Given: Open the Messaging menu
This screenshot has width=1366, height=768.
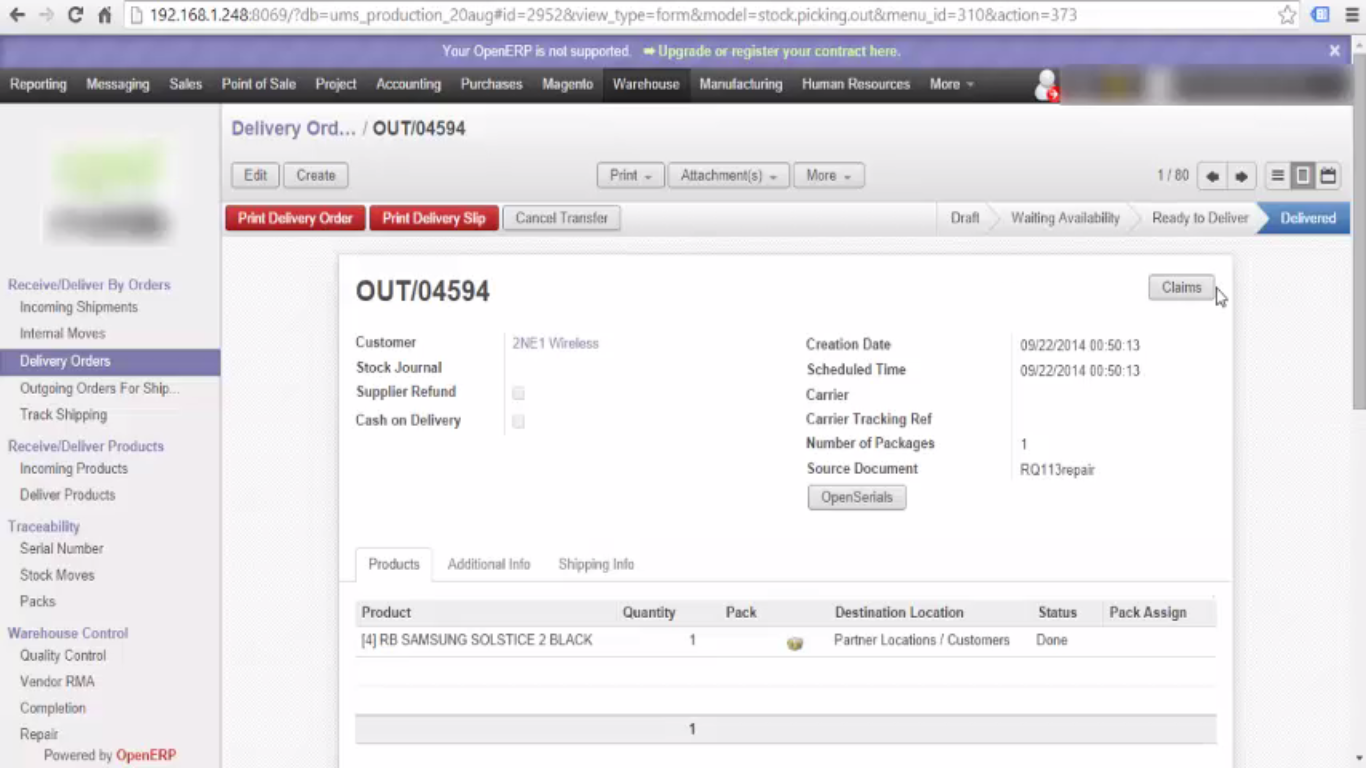Looking at the screenshot, I should point(118,84).
